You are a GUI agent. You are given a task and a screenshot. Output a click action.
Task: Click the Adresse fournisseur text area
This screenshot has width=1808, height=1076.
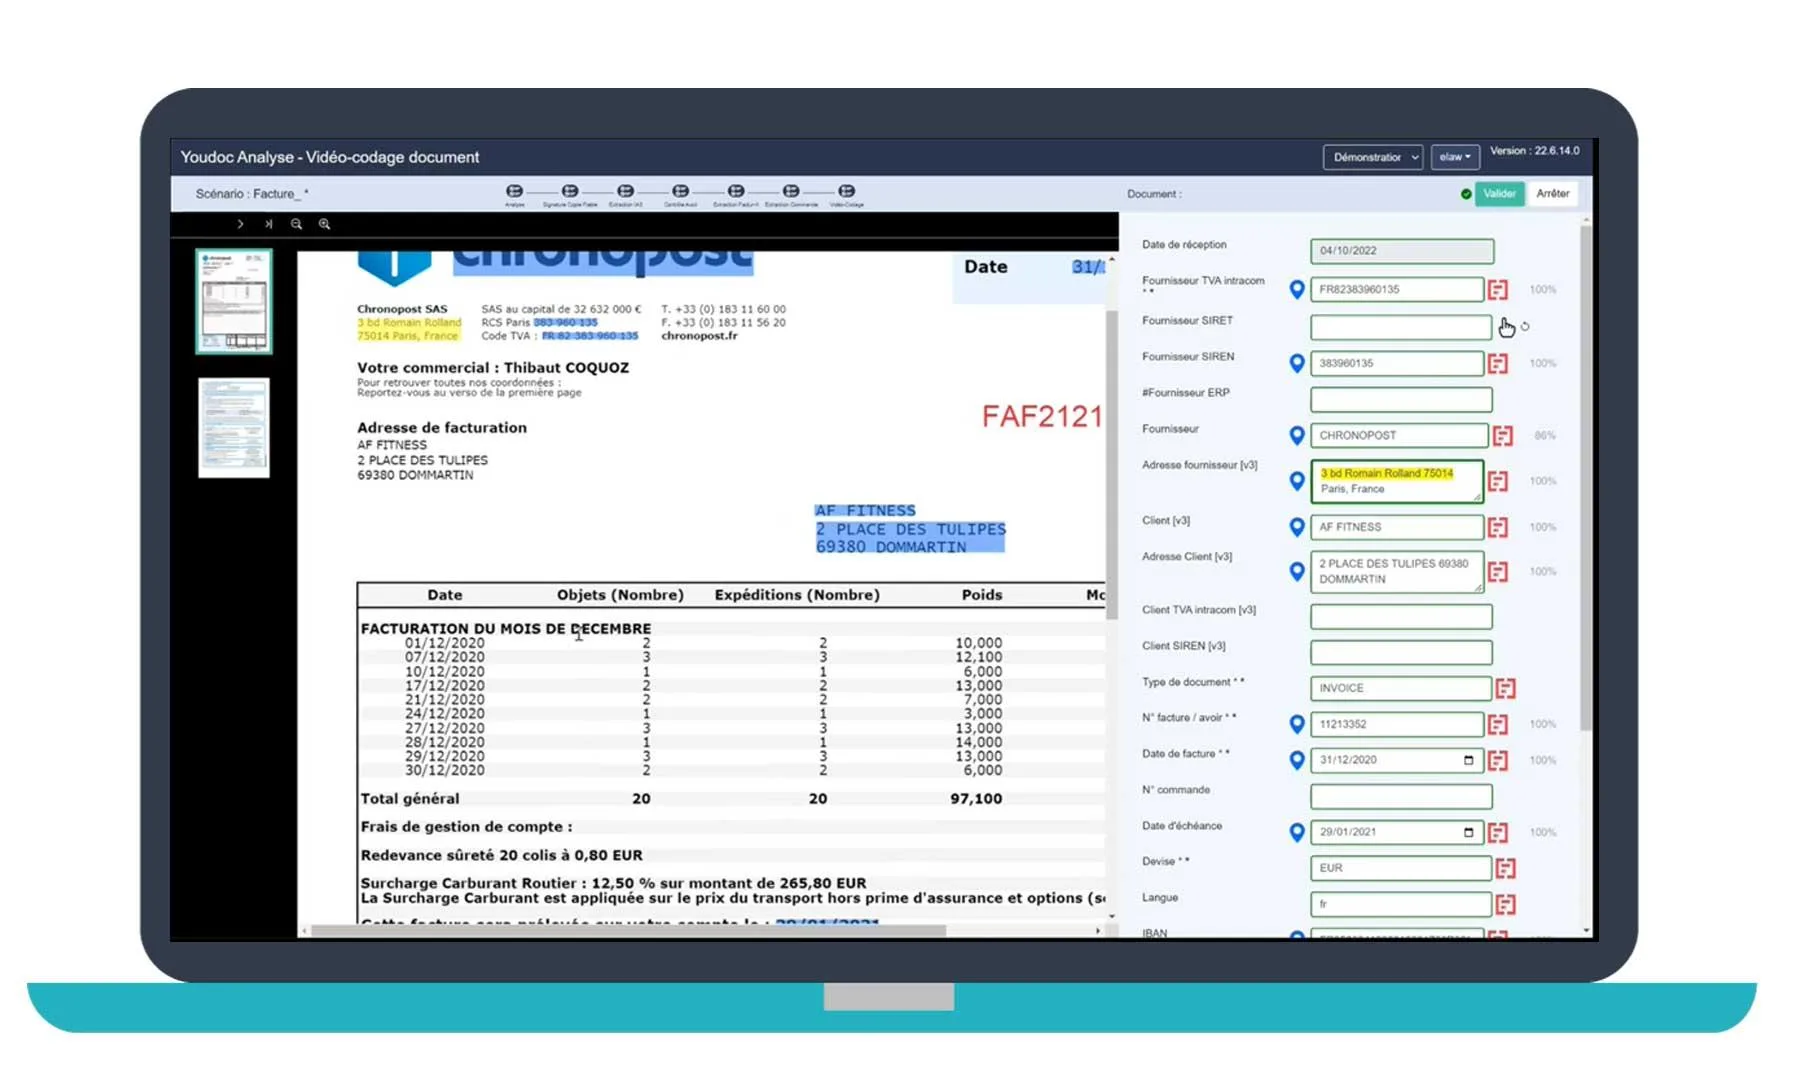(1397, 481)
